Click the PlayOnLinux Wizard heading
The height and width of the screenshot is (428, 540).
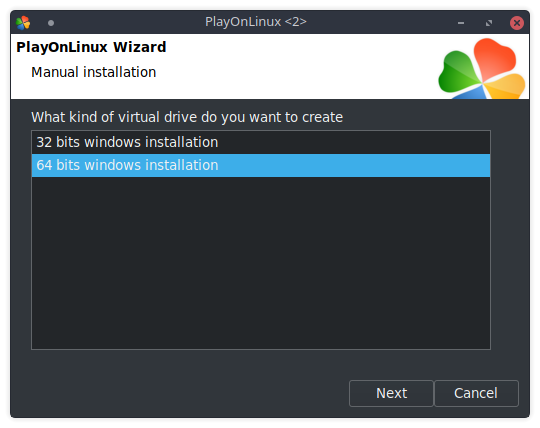(91, 47)
